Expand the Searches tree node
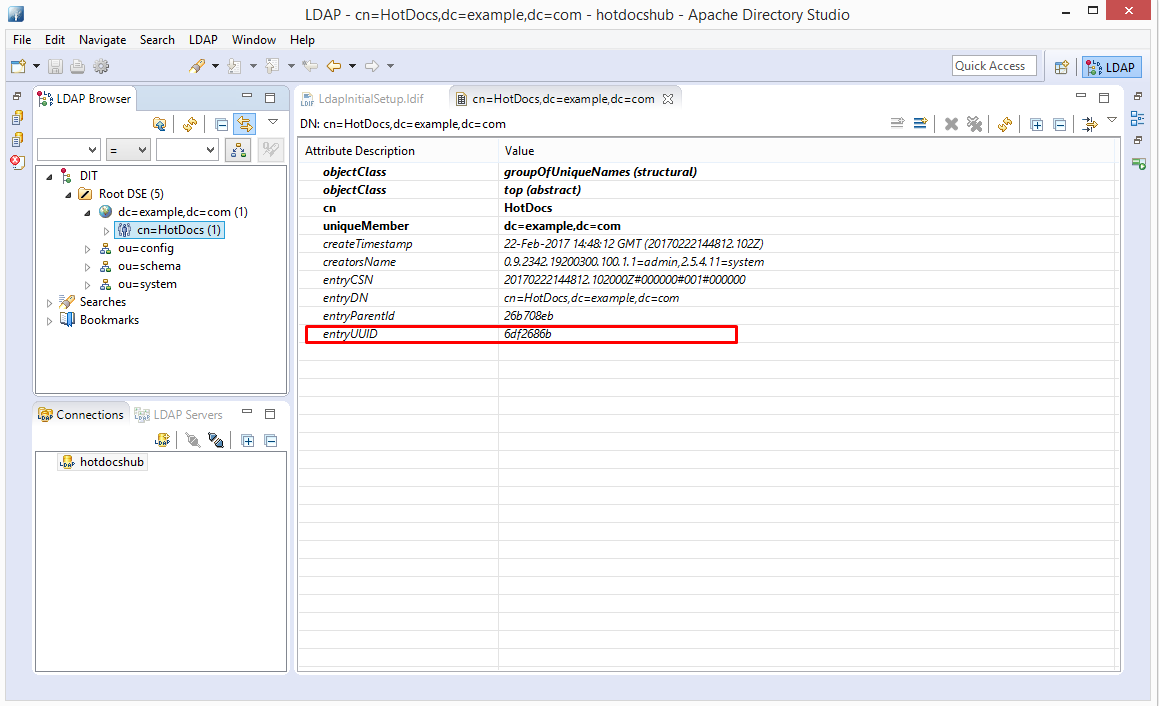Image resolution: width=1159 pixels, height=706 pixels. [50, 302]
